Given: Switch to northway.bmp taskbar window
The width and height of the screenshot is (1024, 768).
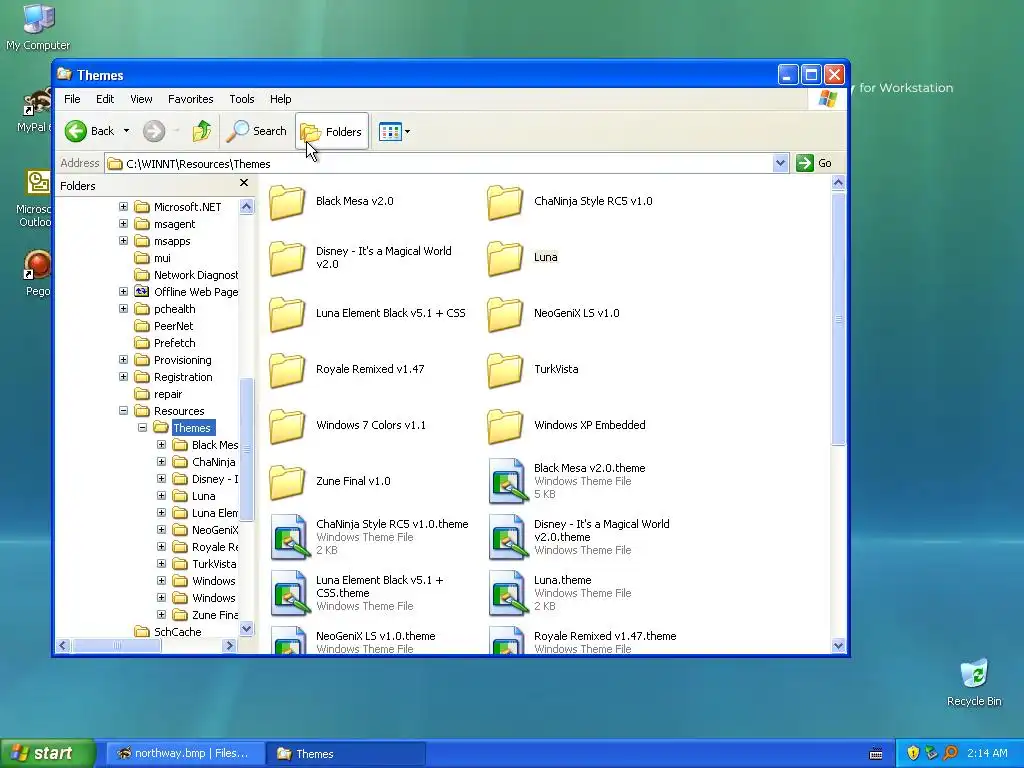Looking at the screenshot, I should (183, 754).
